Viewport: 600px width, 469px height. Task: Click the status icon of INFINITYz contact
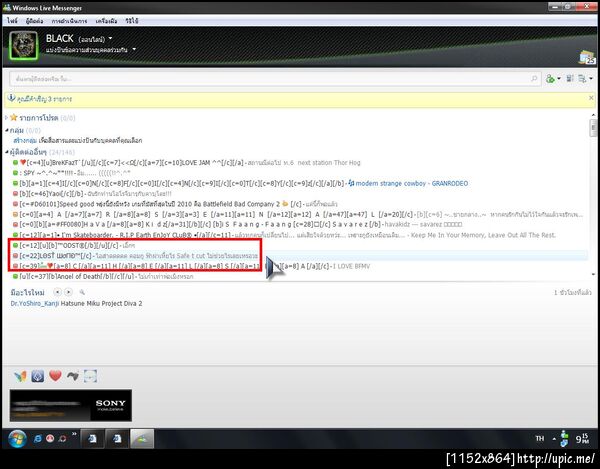(x=15, y=183)
